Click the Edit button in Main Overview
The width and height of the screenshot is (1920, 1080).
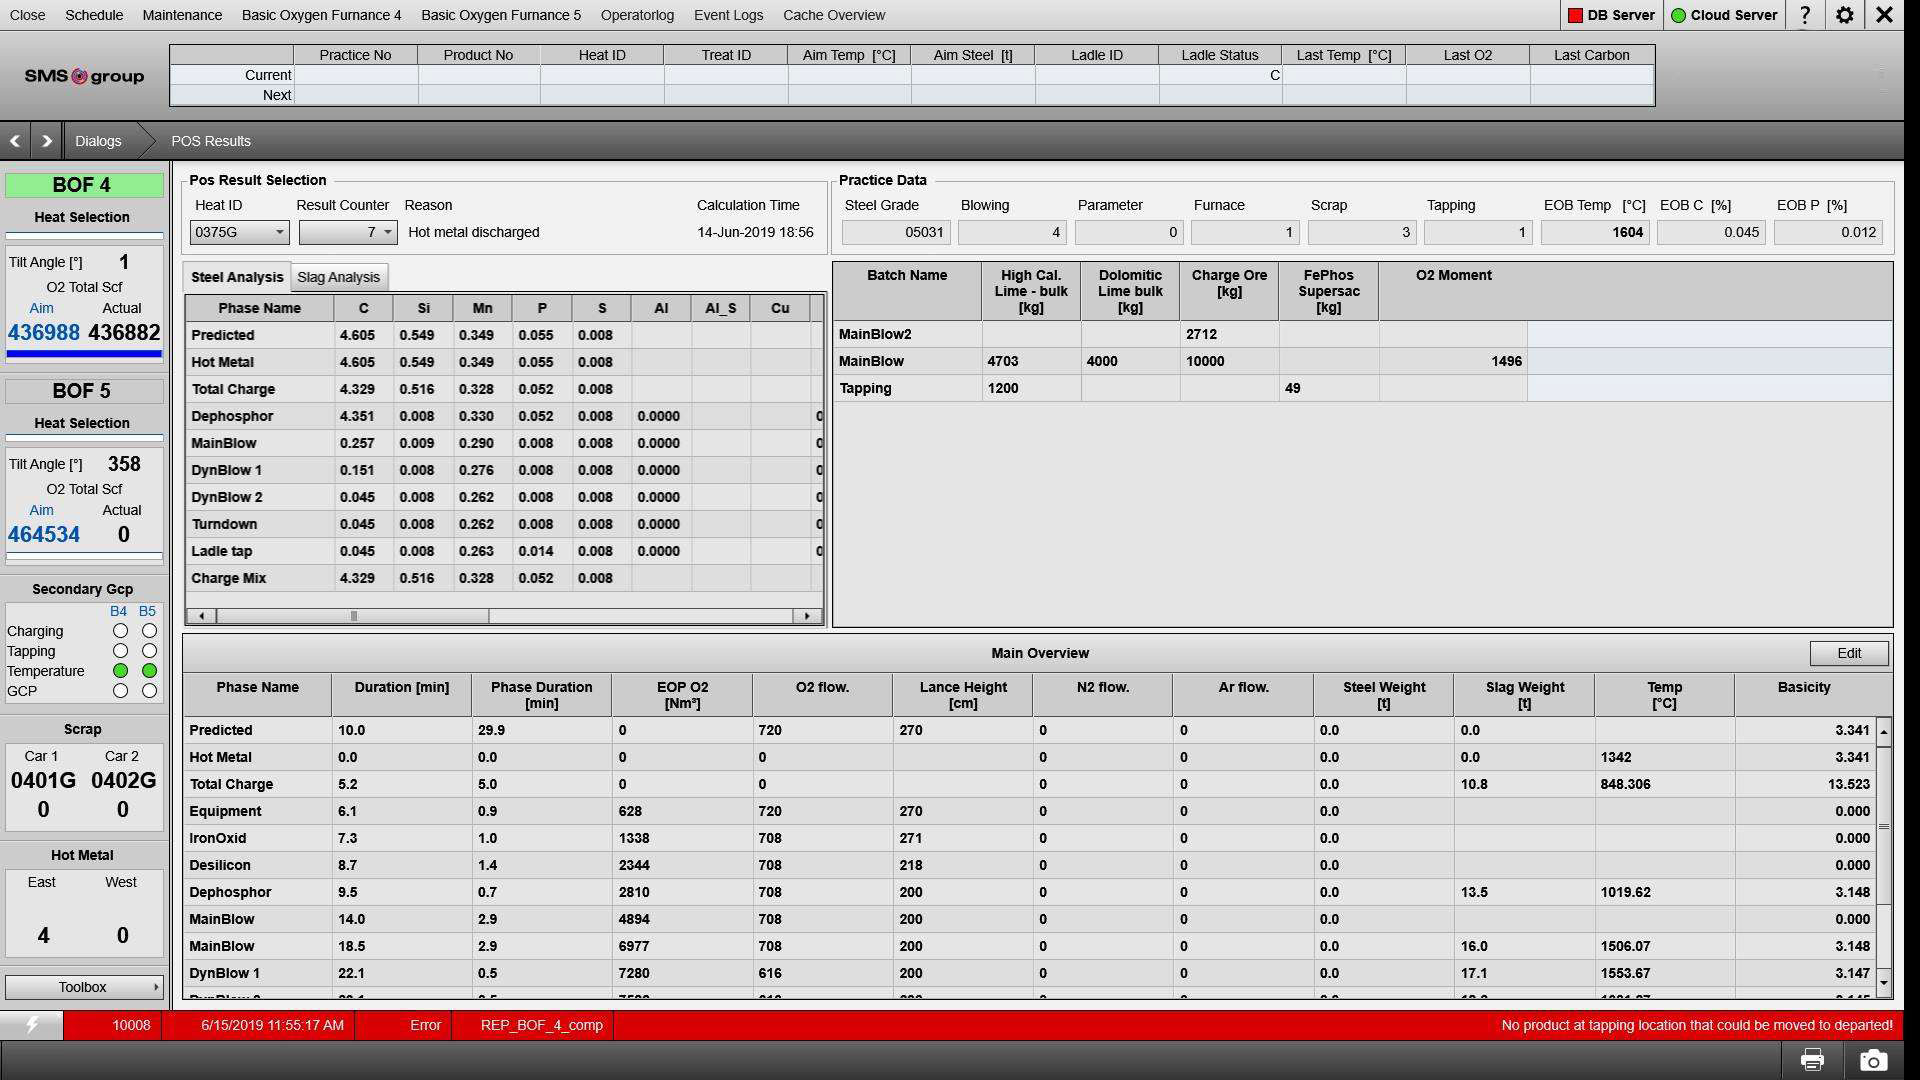pos(1848,652)
